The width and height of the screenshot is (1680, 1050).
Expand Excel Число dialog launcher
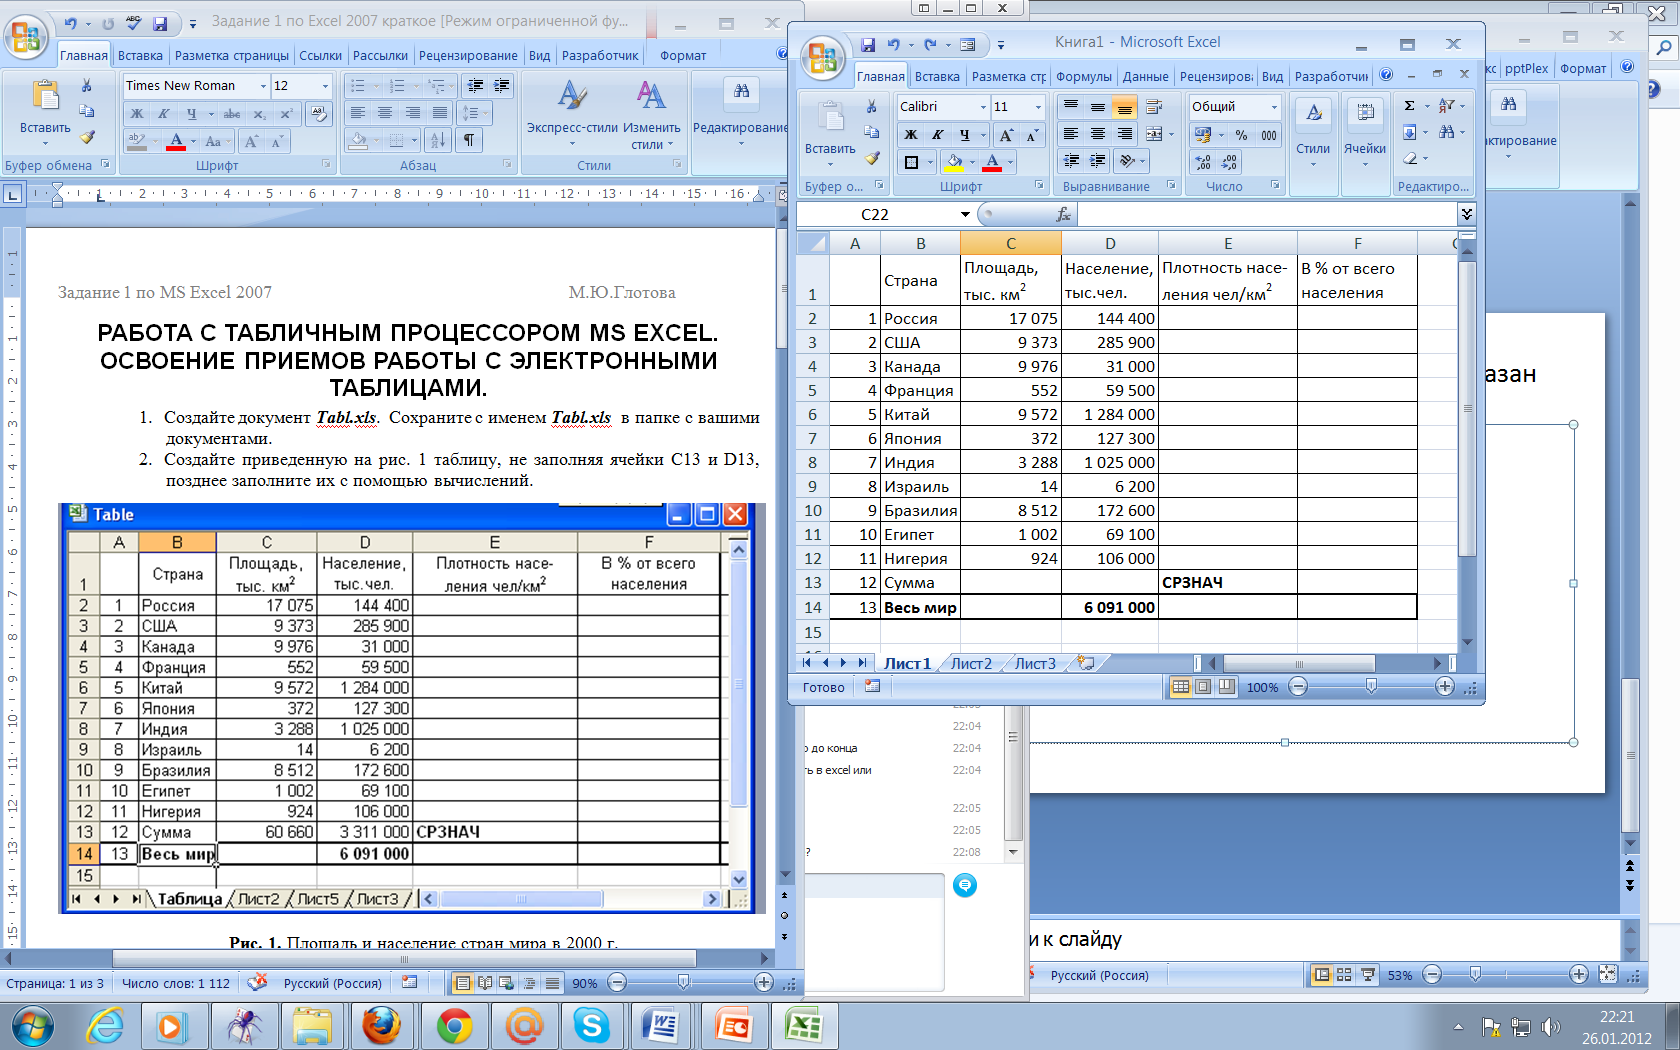tap(1275, 185)
